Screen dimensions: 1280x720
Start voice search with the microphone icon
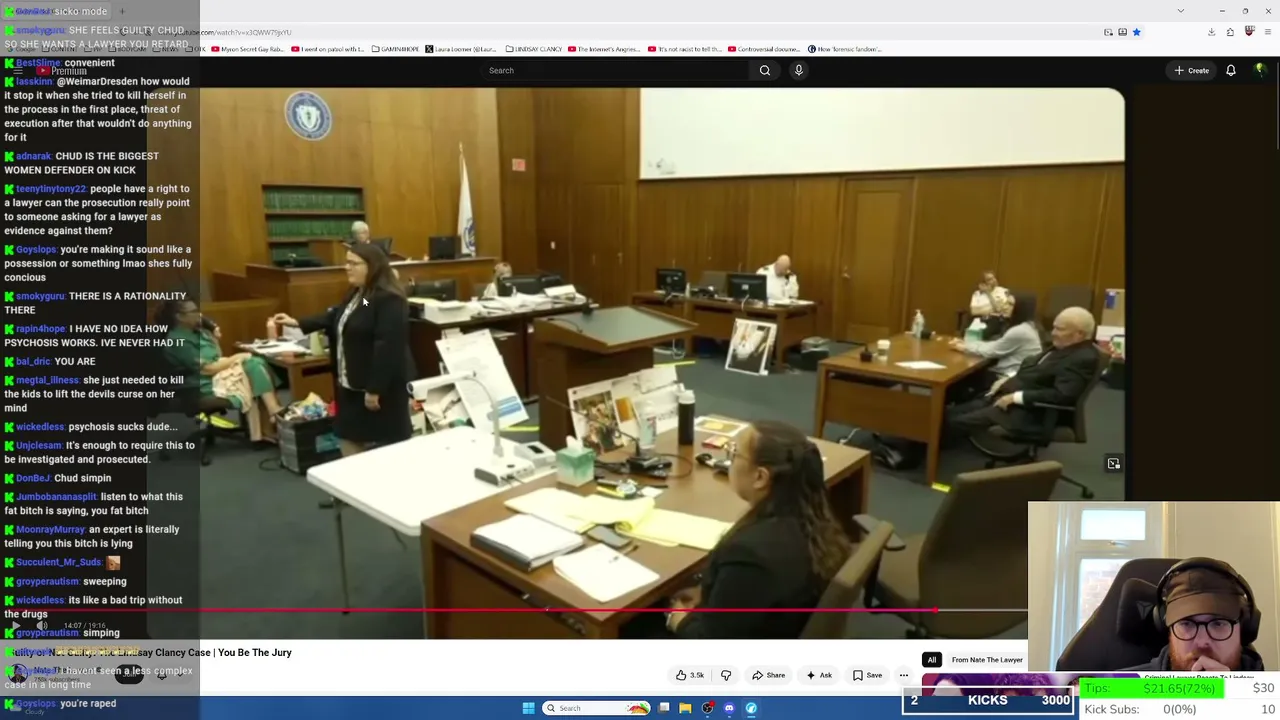[x=799, y=70]
